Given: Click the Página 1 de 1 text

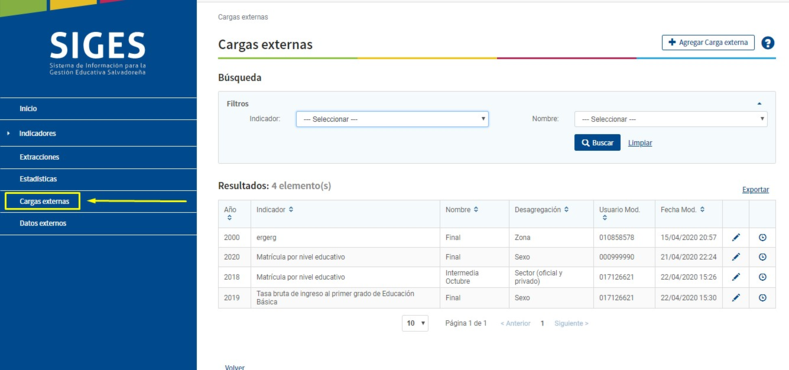Looking at the screenshot, I should tap(466, 323).
